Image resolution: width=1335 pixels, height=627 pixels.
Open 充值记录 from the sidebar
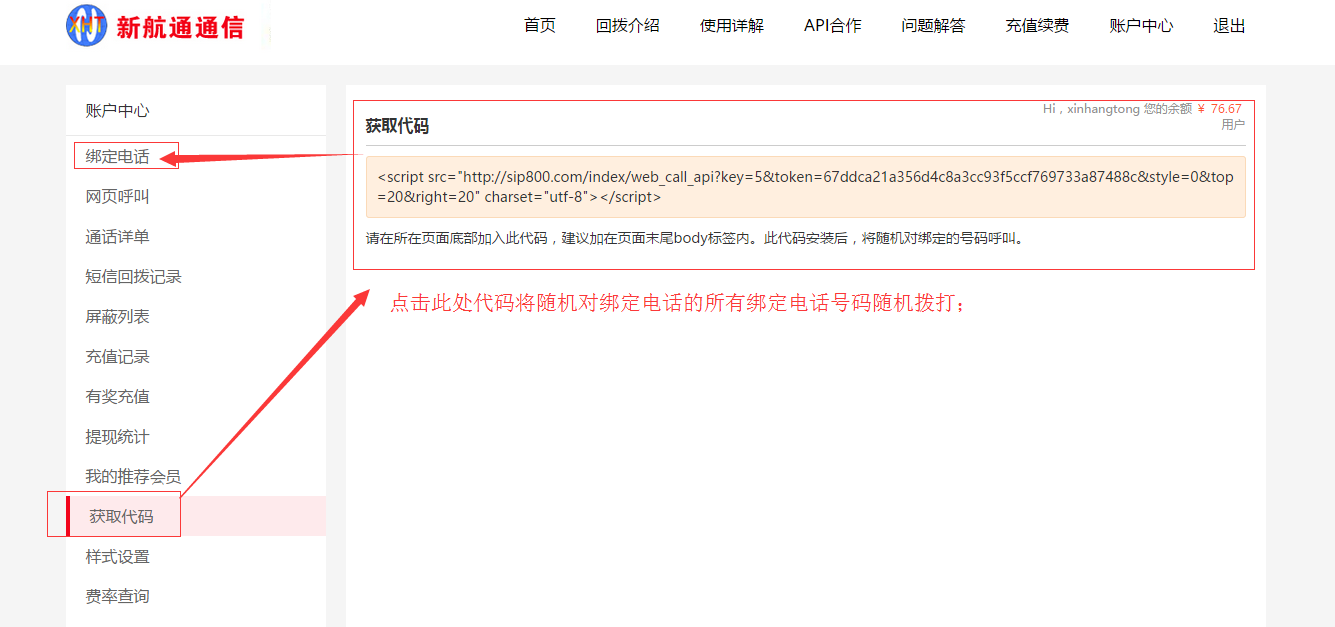pos(117,357)
